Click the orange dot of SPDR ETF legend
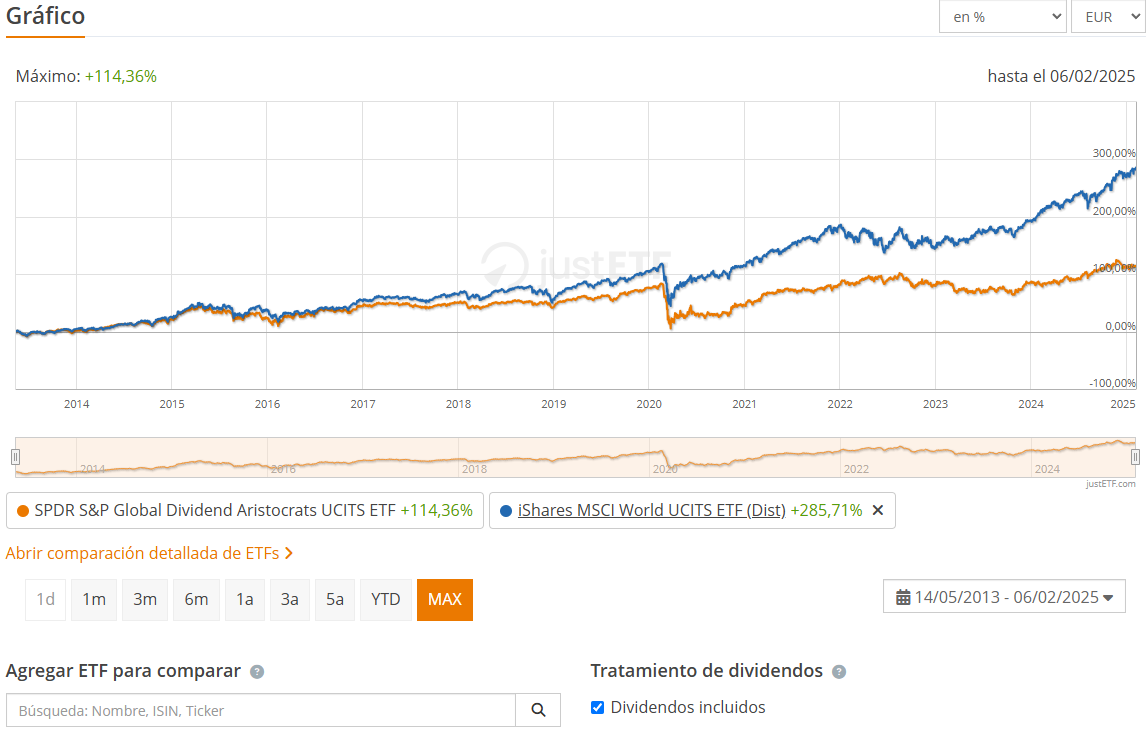Image resolution: width=1147 pixels, height=730 pixels. [x=23, y=511]
